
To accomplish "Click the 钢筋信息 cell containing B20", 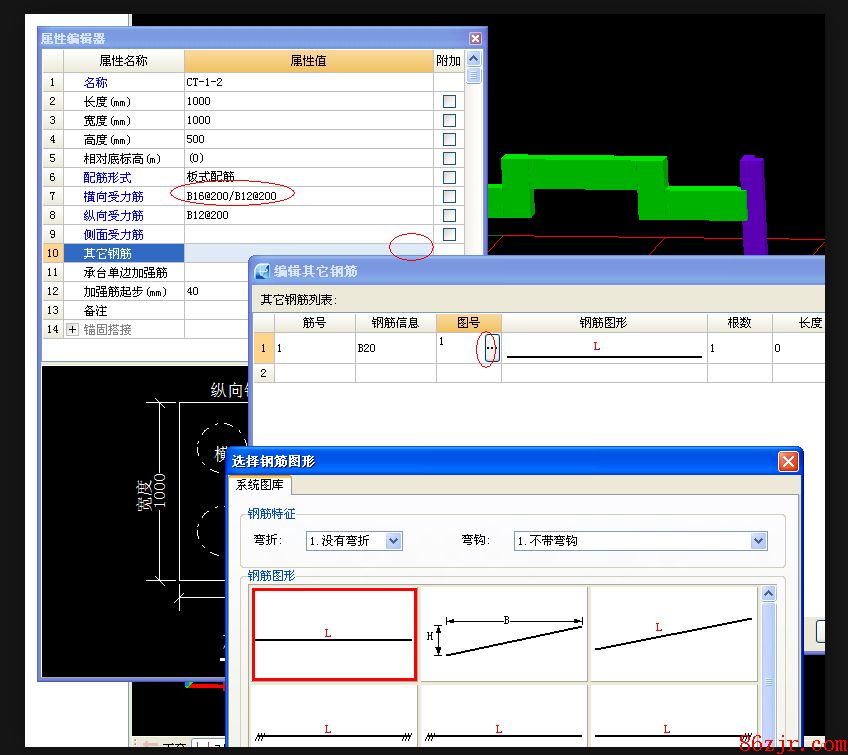I will (x=395, y=348).
